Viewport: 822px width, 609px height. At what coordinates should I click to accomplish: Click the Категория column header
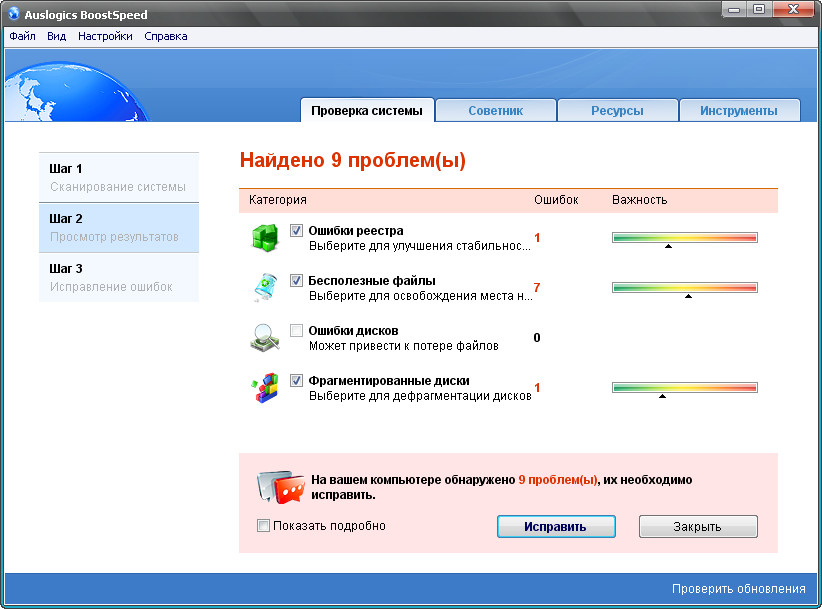click(278, 200)
